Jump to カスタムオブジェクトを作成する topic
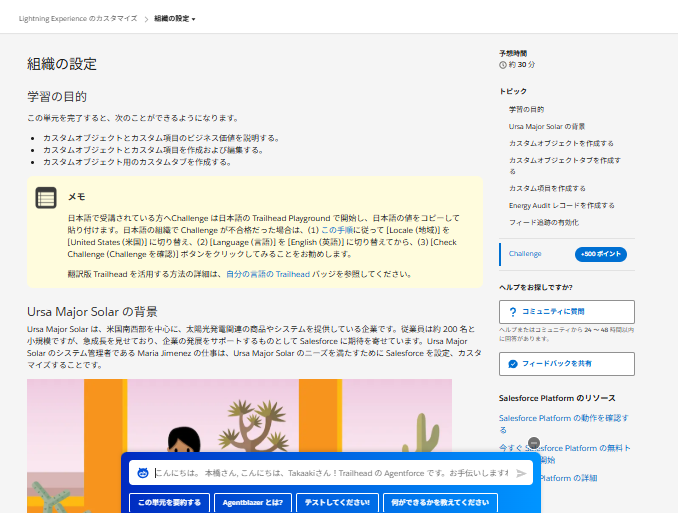This screenshot has width=678, height=513. (561, 143)
